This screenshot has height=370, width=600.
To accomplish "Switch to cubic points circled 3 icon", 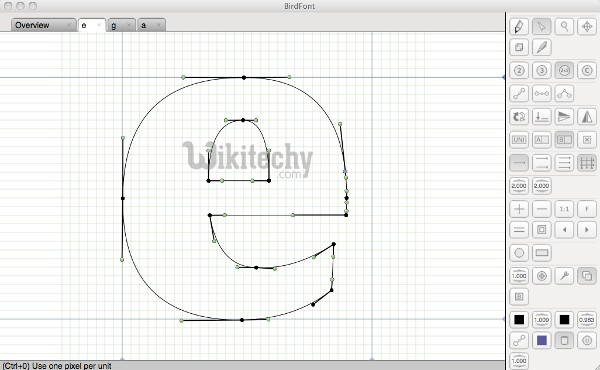I will tap(541, 70).
